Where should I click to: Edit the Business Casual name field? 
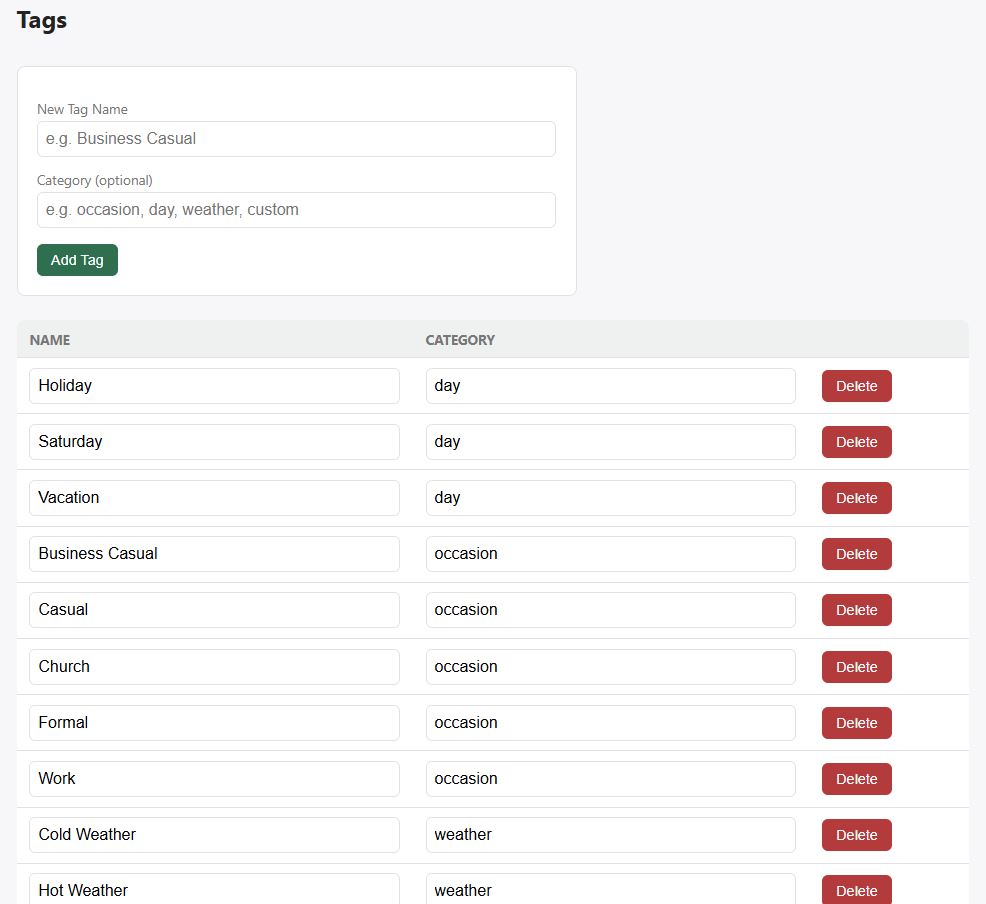point(214,554)
